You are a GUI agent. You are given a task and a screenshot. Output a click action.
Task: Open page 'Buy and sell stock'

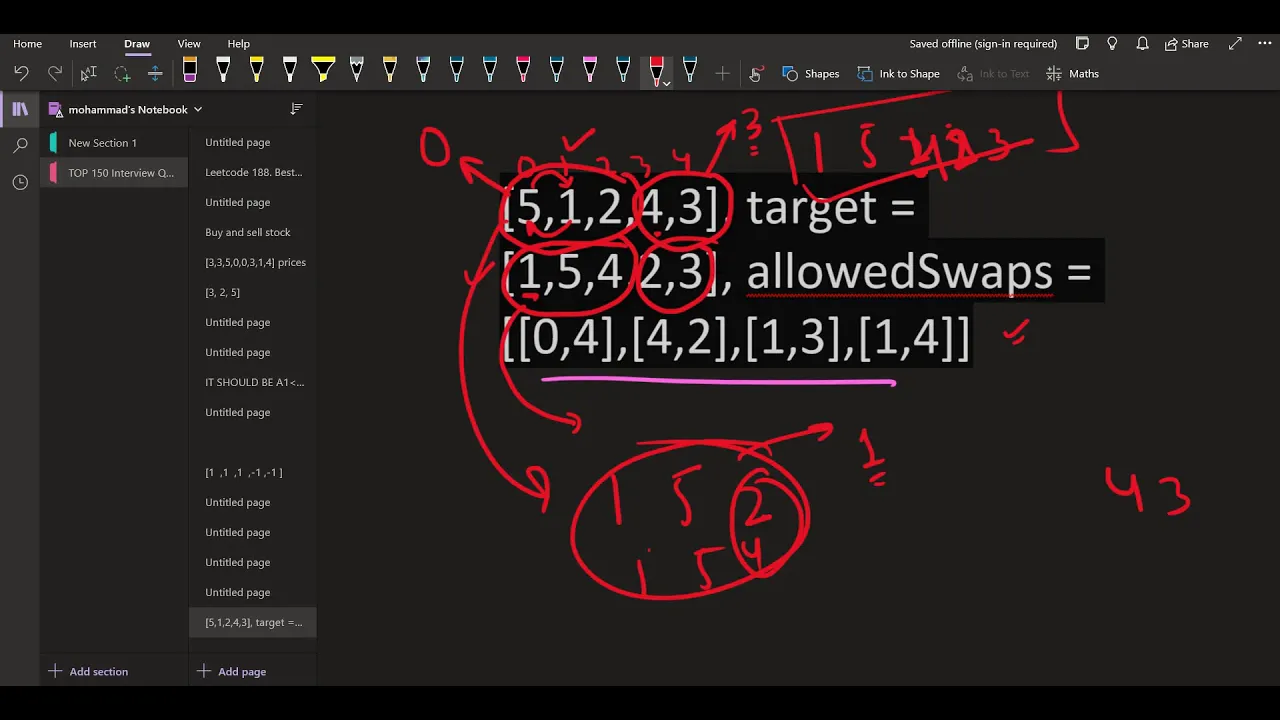pyautogui.click(x=253, y=232)
